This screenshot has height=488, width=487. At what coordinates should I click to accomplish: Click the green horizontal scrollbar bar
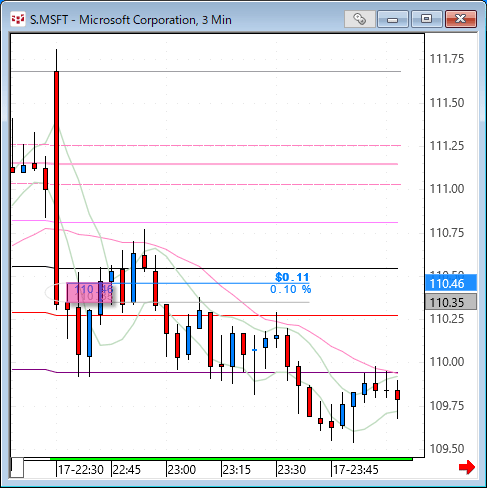(x=231, y=459)
